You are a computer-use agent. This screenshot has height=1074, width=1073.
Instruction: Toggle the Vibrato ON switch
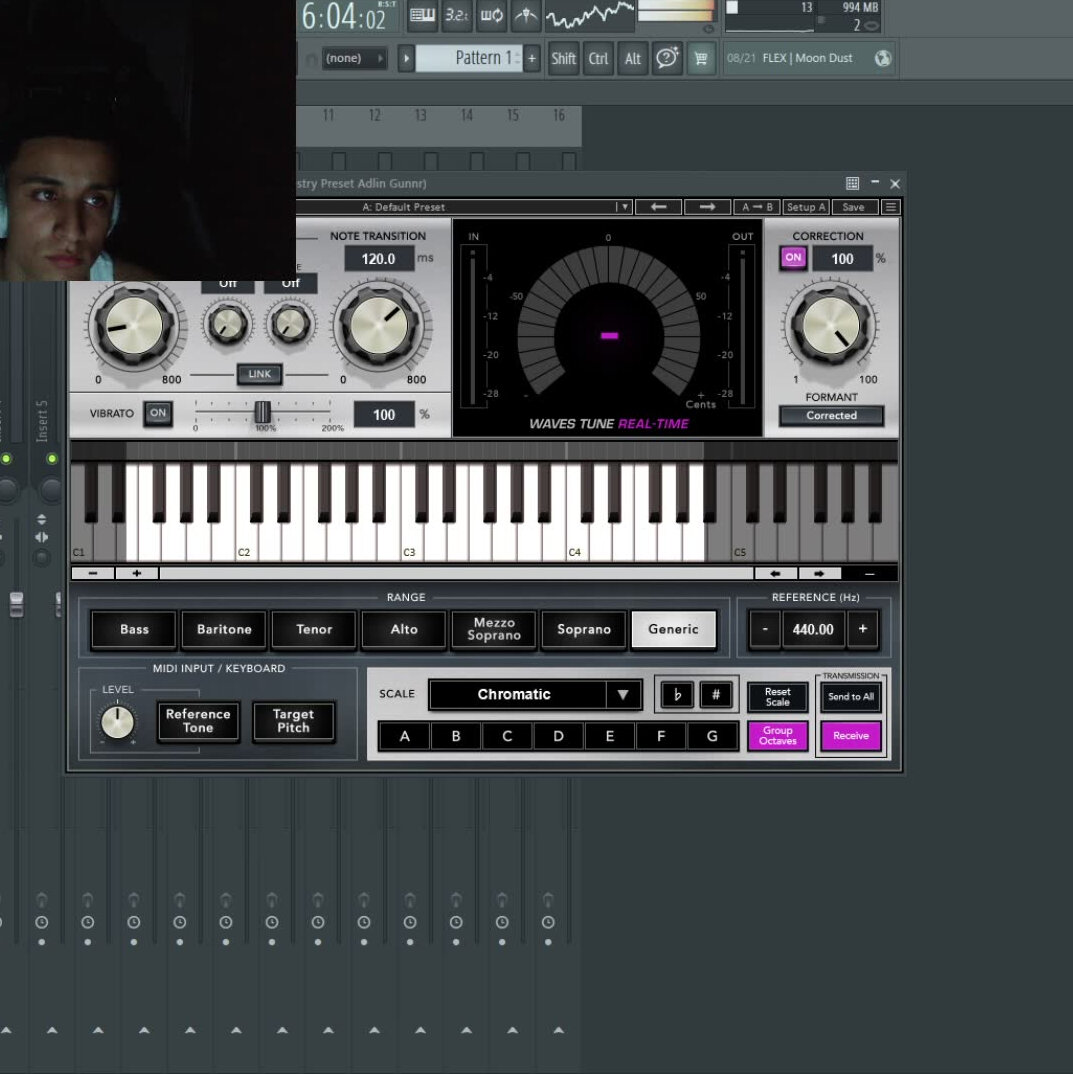158,414
